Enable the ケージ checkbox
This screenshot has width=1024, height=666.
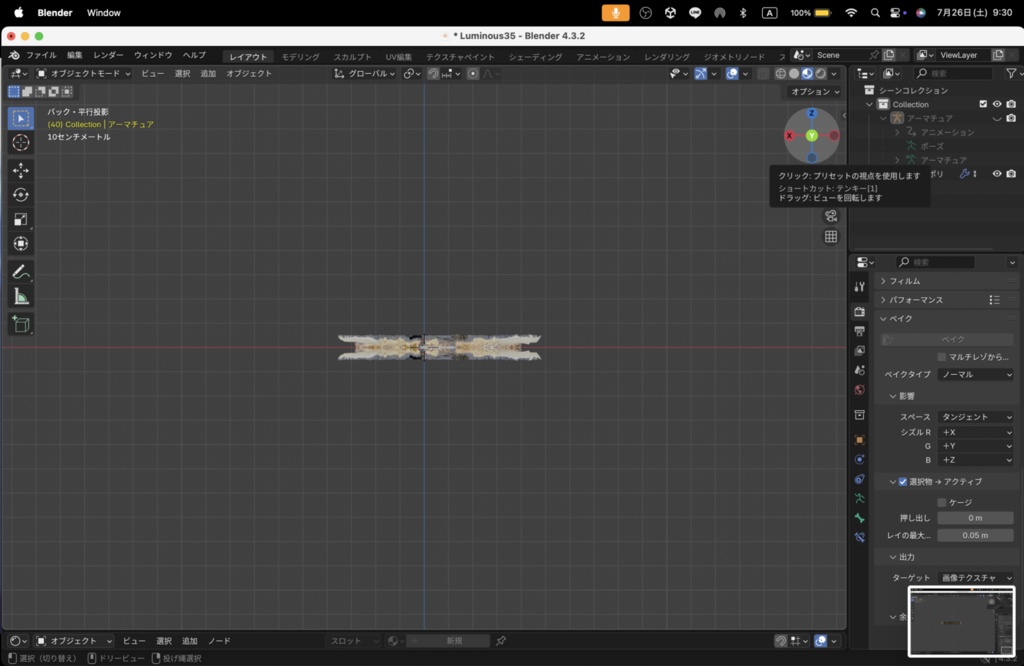tap(942, 502)
